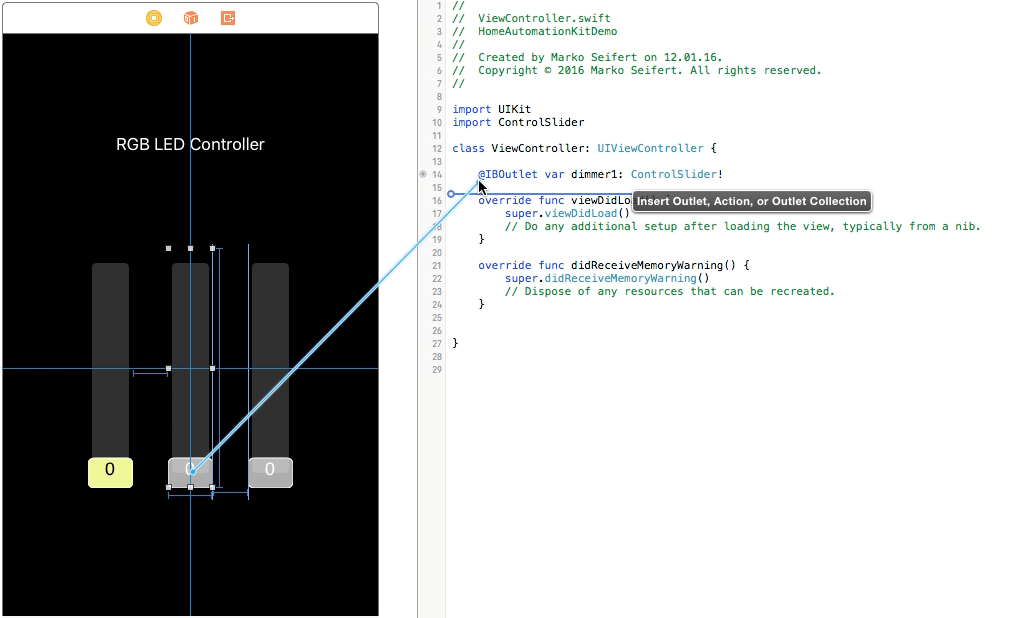Click the First Responder orange cube icon
The image size is (1011, 618).
pyautogui.click(x=190, y=17)
